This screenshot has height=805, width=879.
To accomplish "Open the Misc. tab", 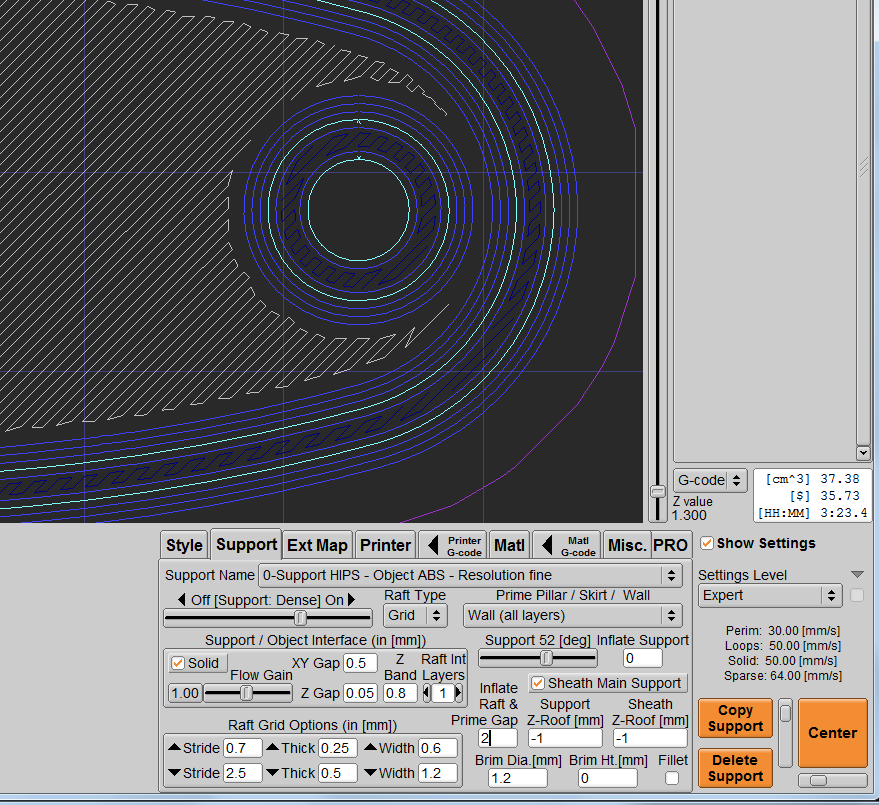I will [x=627, y=545].
